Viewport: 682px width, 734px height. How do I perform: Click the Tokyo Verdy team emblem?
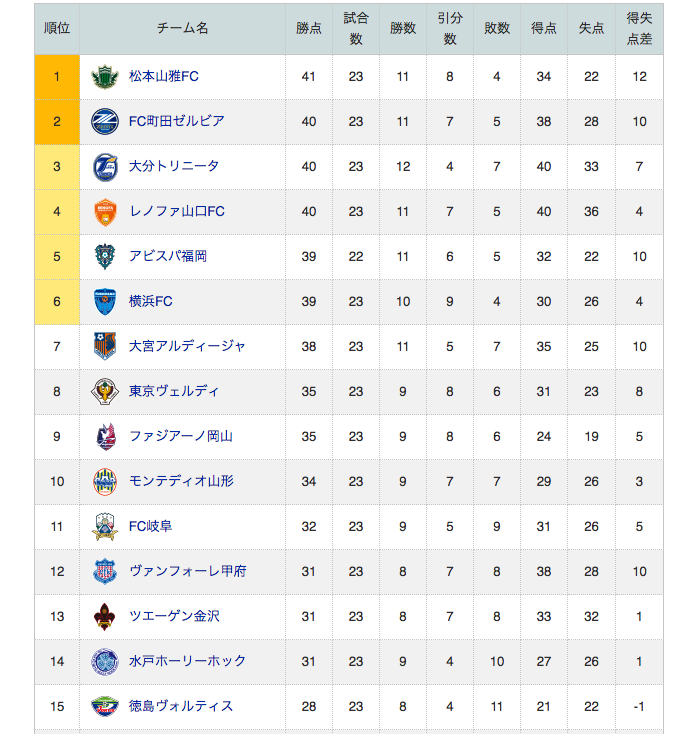coord(104,391)
